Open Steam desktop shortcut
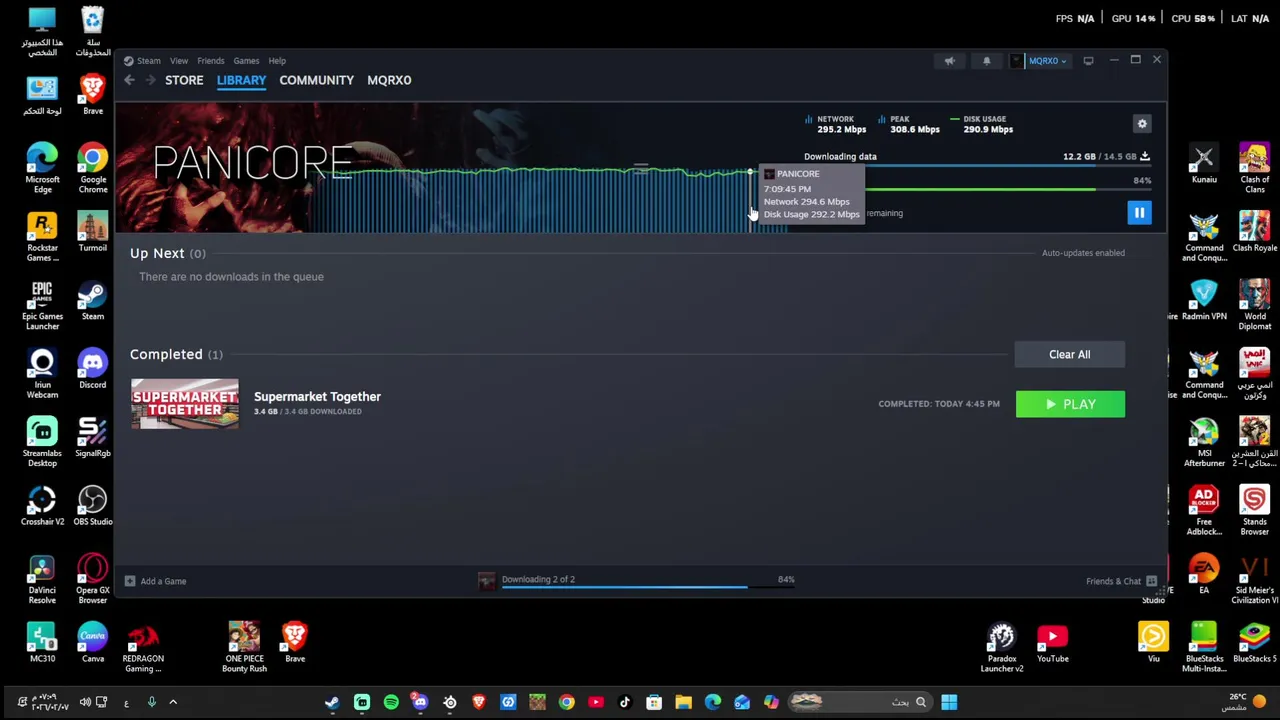 click(x=93, y=300)
